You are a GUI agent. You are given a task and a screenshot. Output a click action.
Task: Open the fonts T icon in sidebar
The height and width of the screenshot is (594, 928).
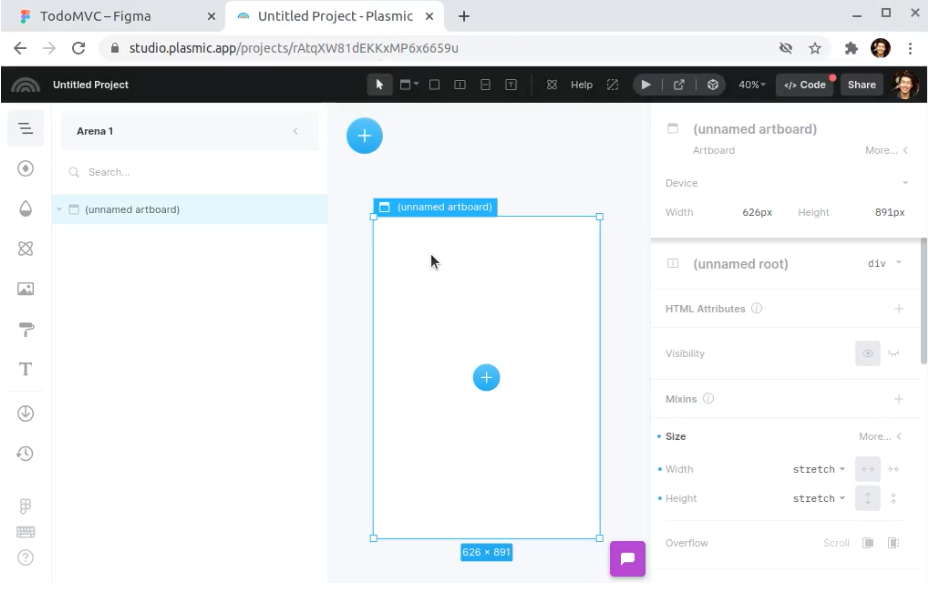(26, 369)
